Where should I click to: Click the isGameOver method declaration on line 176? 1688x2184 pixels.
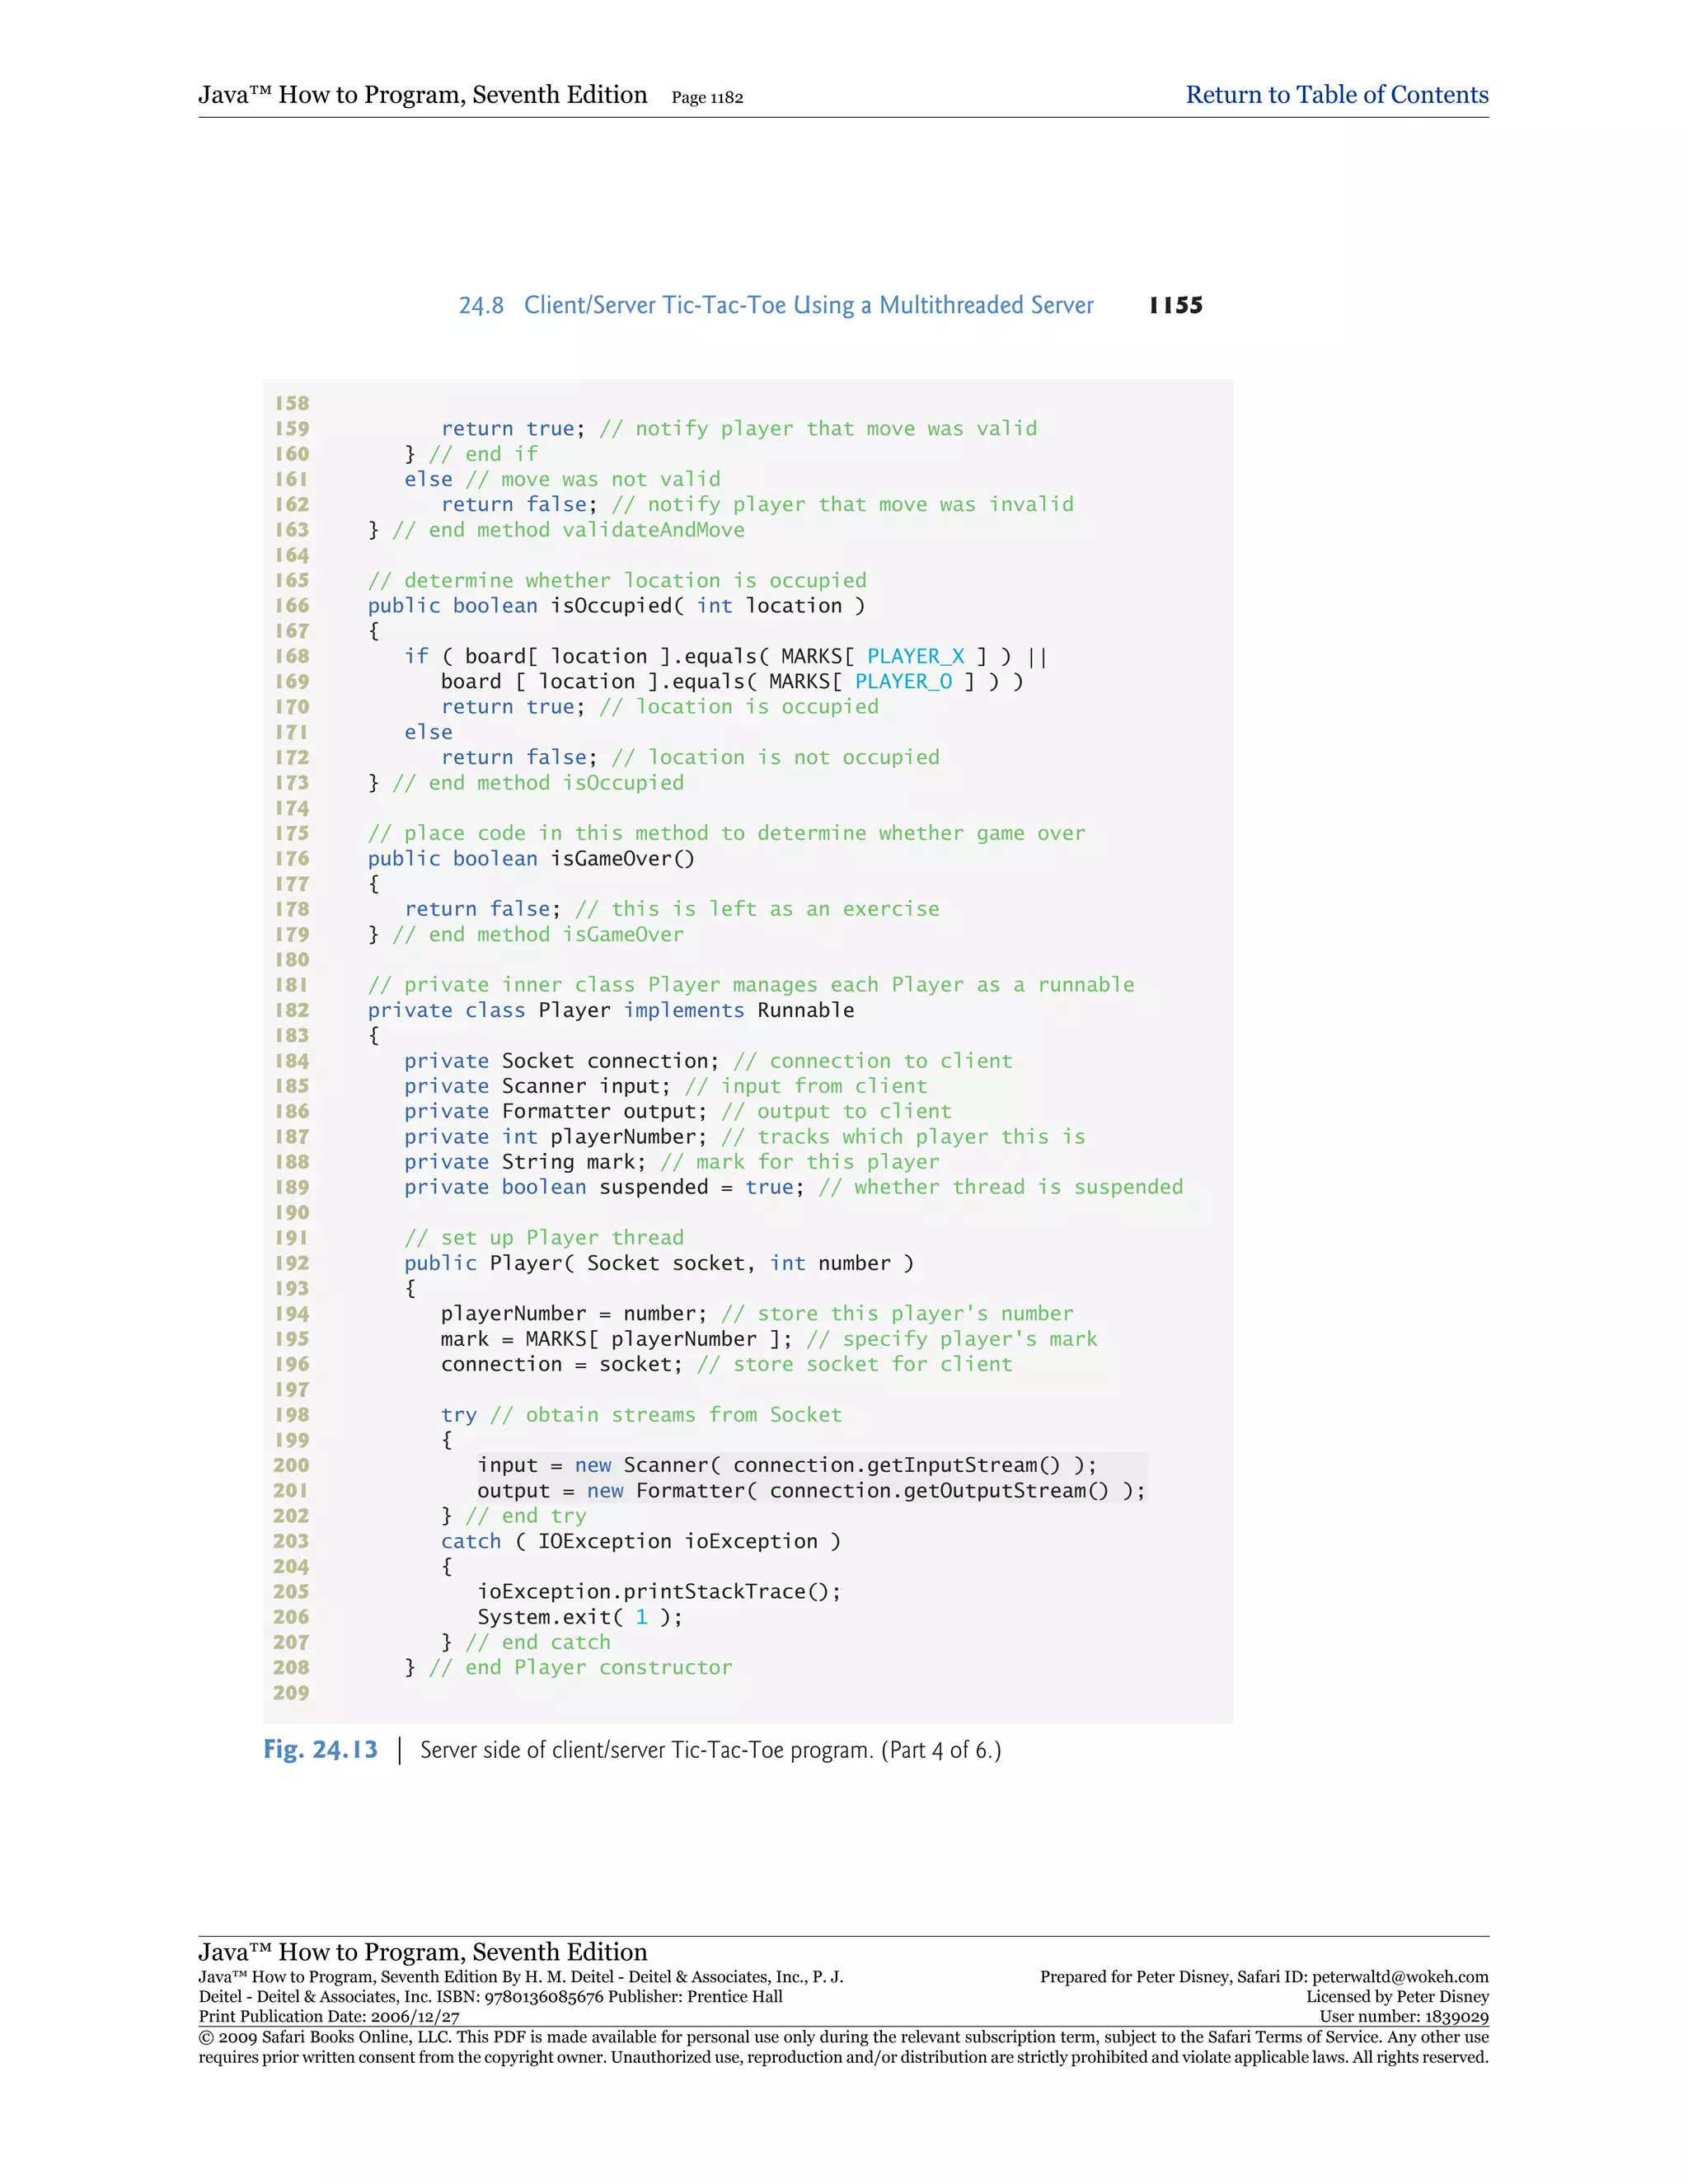click(530, 859)
